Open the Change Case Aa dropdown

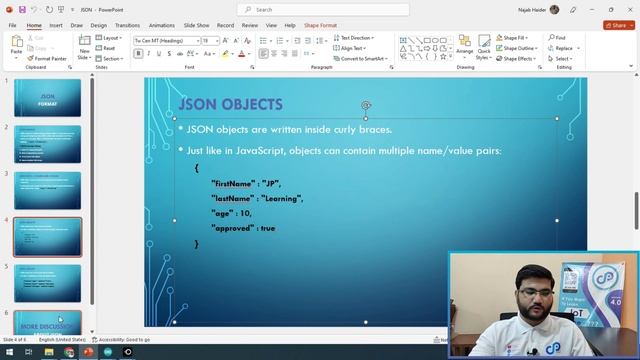(x=209, y=53)
